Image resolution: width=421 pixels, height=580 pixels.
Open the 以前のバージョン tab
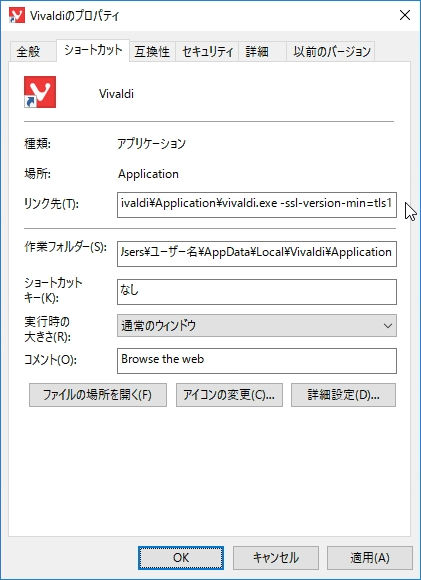coord(331,51)
